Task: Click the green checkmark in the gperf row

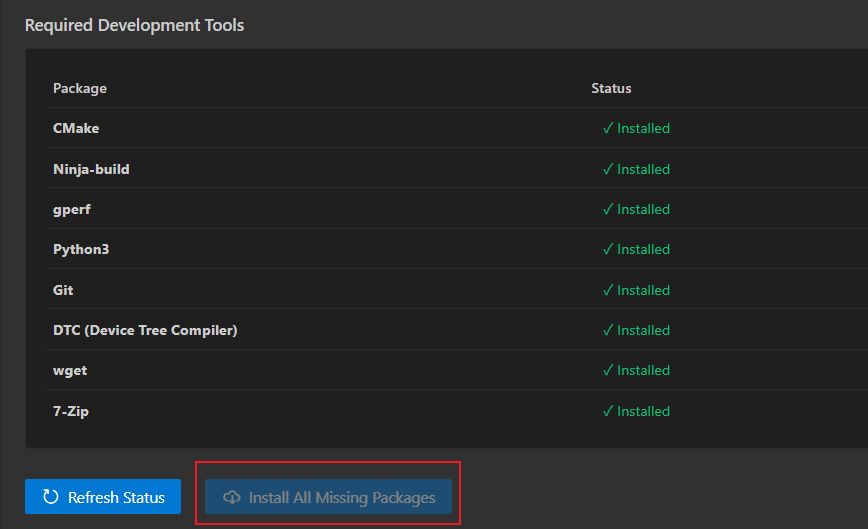Action: [607, 209]
